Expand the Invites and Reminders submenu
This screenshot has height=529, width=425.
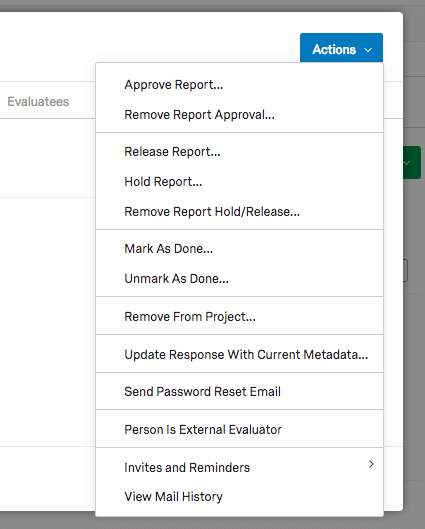tap(239, 468)
